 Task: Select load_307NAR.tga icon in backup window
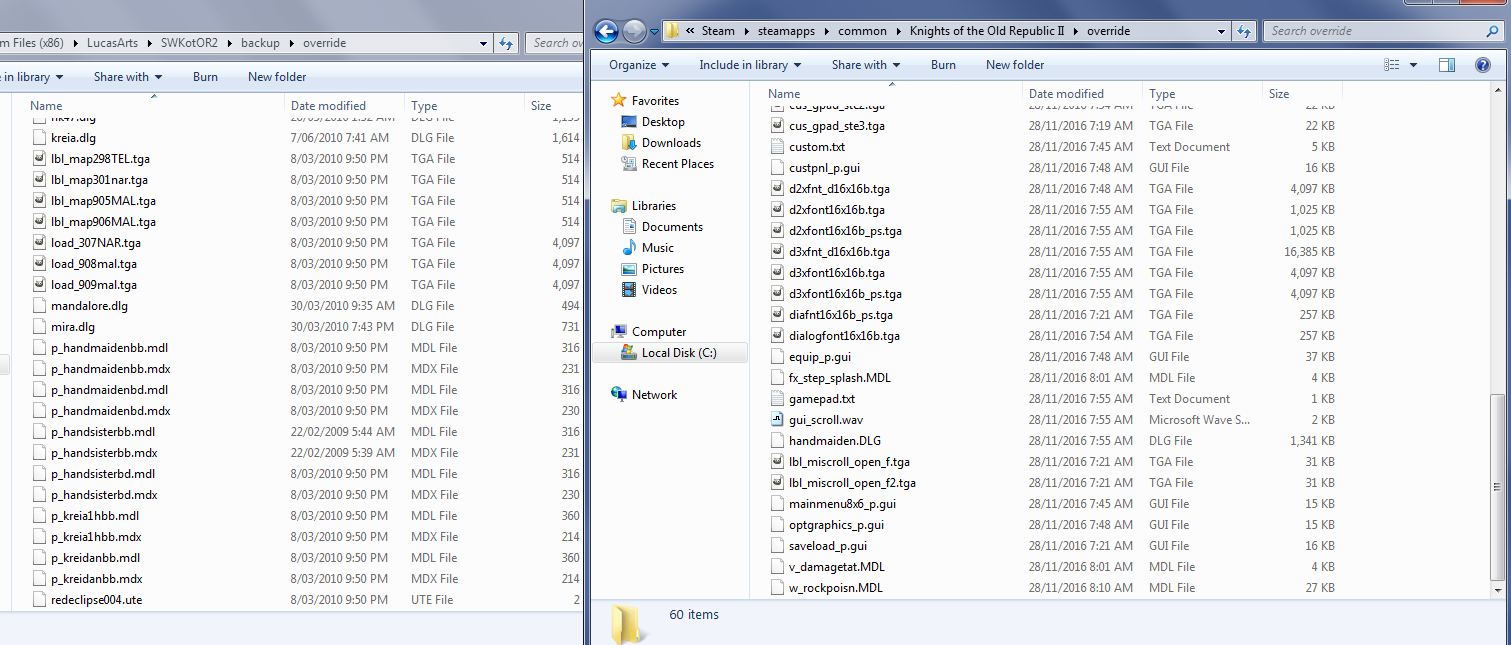point(40,243)
